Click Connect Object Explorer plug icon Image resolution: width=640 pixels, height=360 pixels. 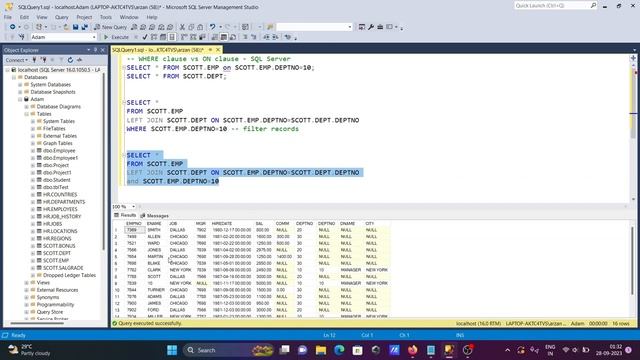[34, 60]
